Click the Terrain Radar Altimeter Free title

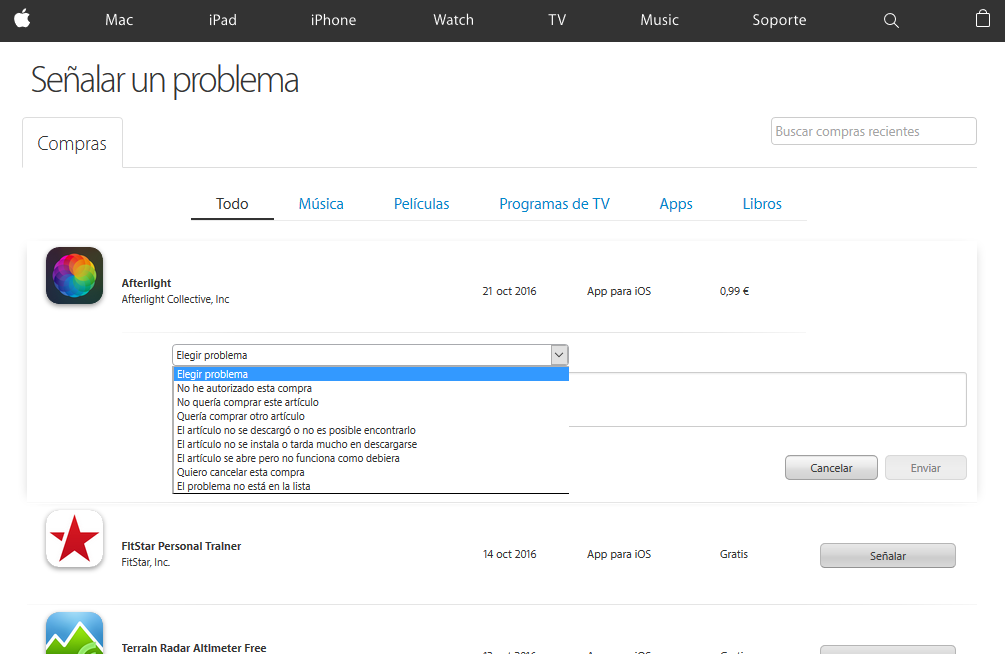tap(194, 648)
